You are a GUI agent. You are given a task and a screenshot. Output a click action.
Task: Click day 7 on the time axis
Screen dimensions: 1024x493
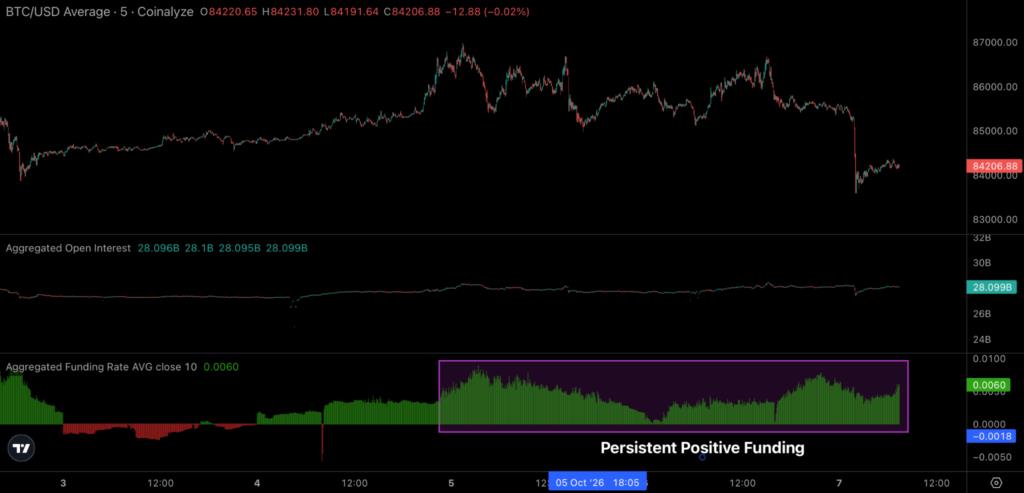click(x=839, y=483)
